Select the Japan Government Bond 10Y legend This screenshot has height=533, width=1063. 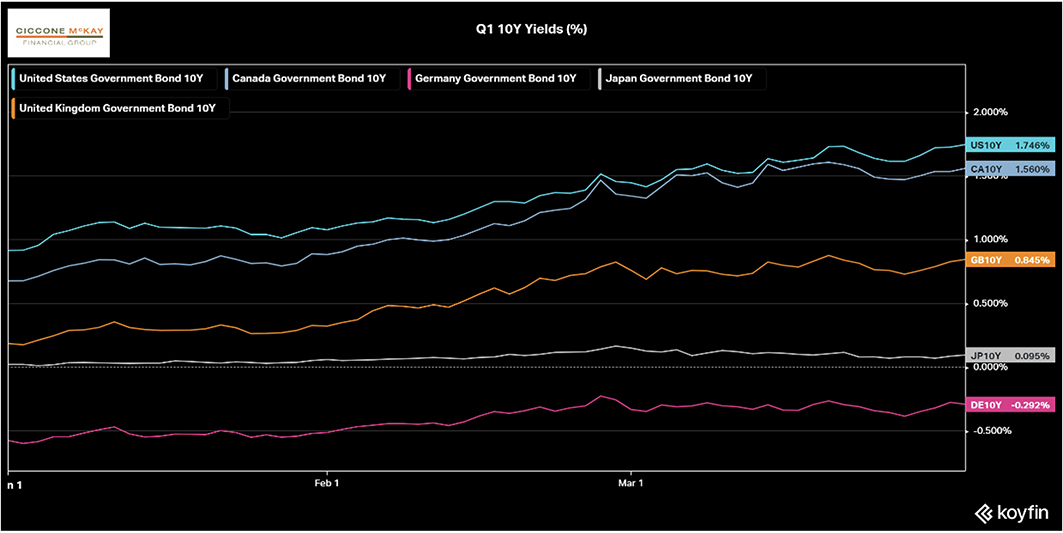(680, 78)
